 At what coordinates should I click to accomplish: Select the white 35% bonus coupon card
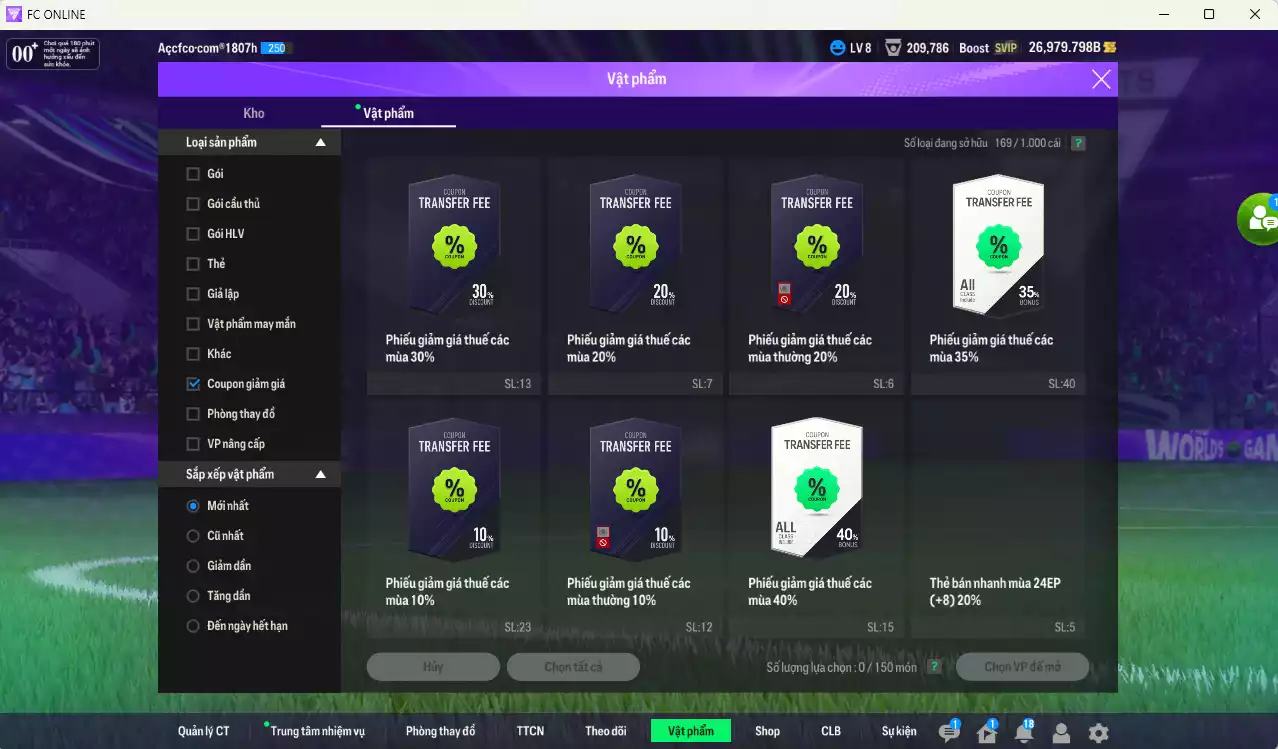(x=998, y=275)
